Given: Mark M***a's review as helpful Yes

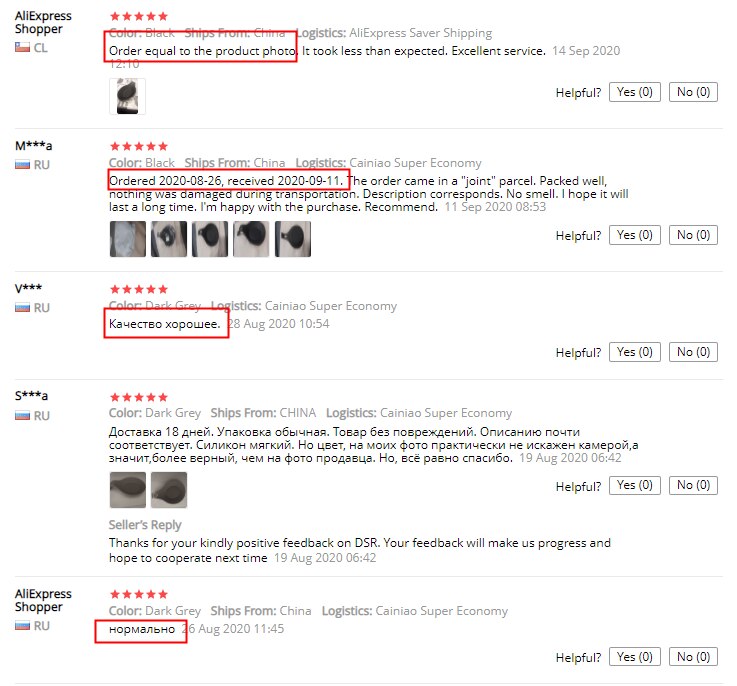Looking at the screenshot, I should click(x=635, y=235).
